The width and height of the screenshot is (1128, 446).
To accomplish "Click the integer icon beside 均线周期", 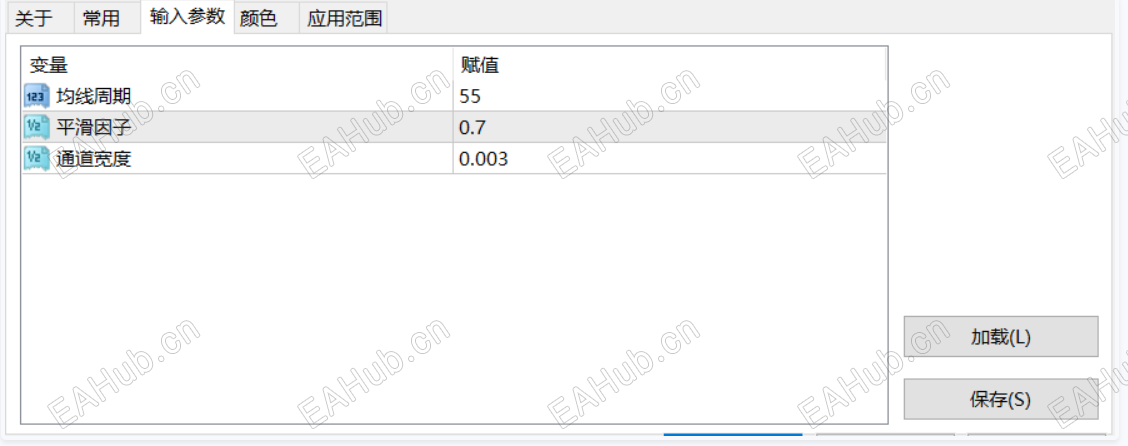I will (37, 96).
